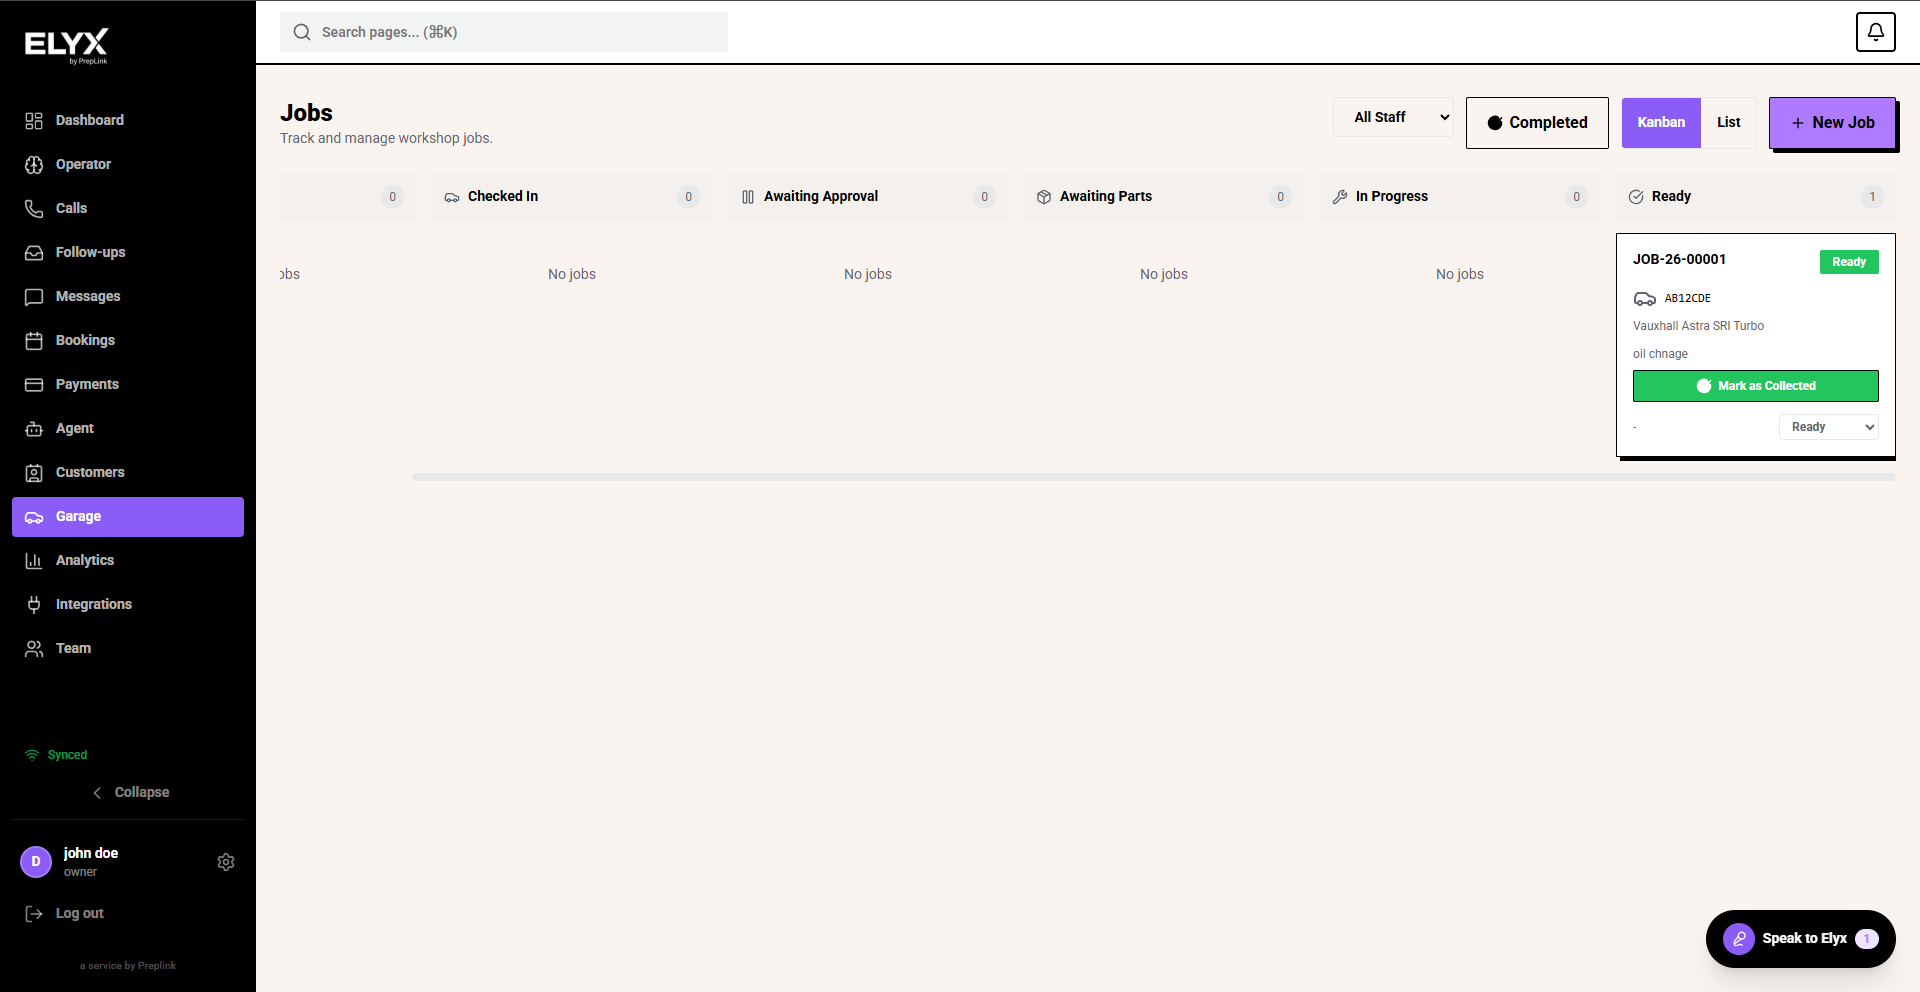Switch to Kanban view
The height and width of the screenshot is (992, 1920).
(x=1661, y=123)
